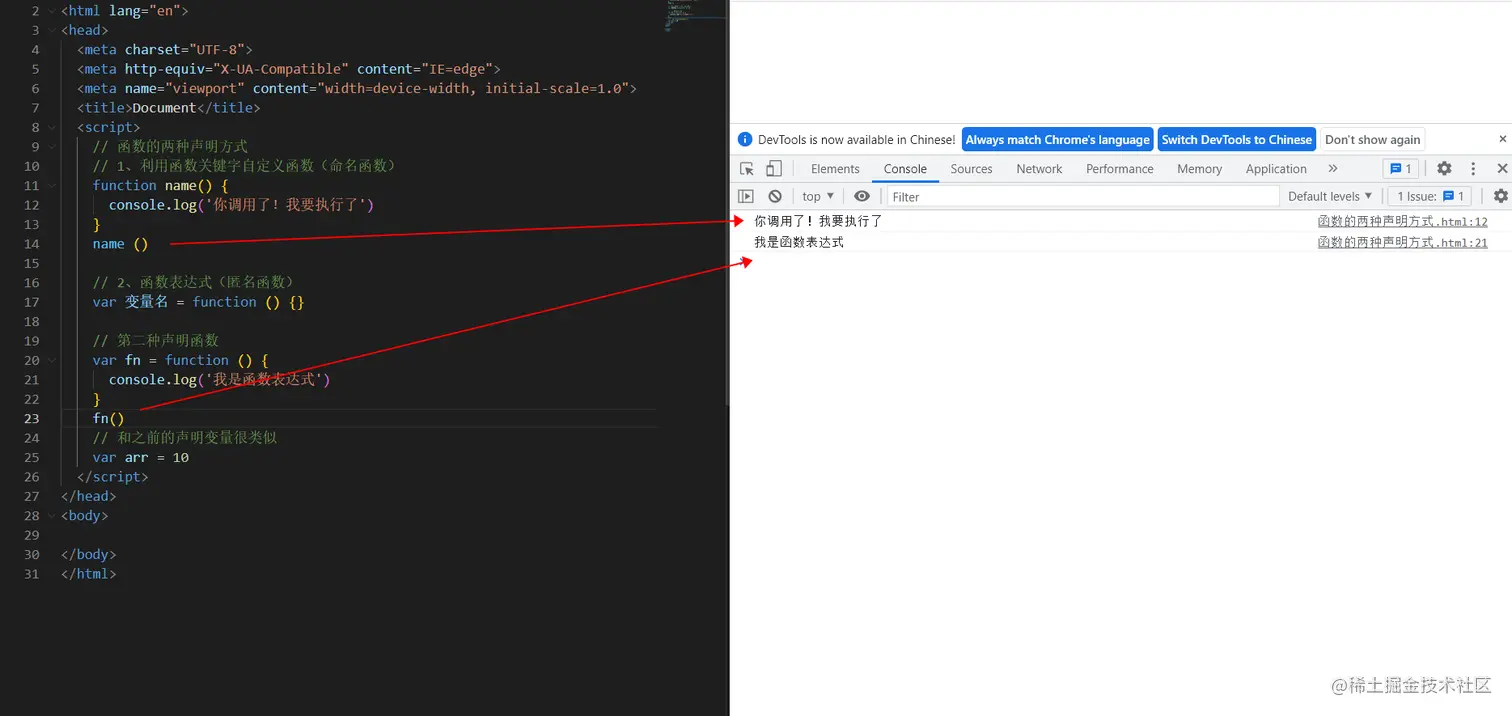
Task: Open the top JavaScript context dropdown
Action: pos(818,196)
